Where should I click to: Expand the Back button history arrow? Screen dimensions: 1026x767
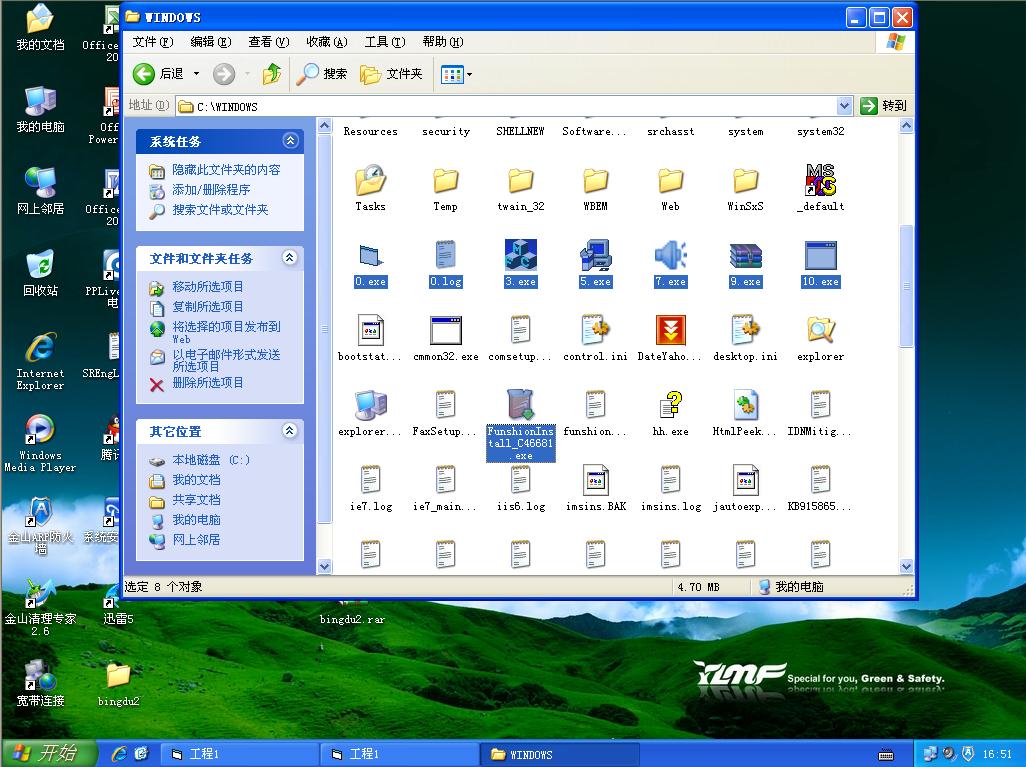196,74
